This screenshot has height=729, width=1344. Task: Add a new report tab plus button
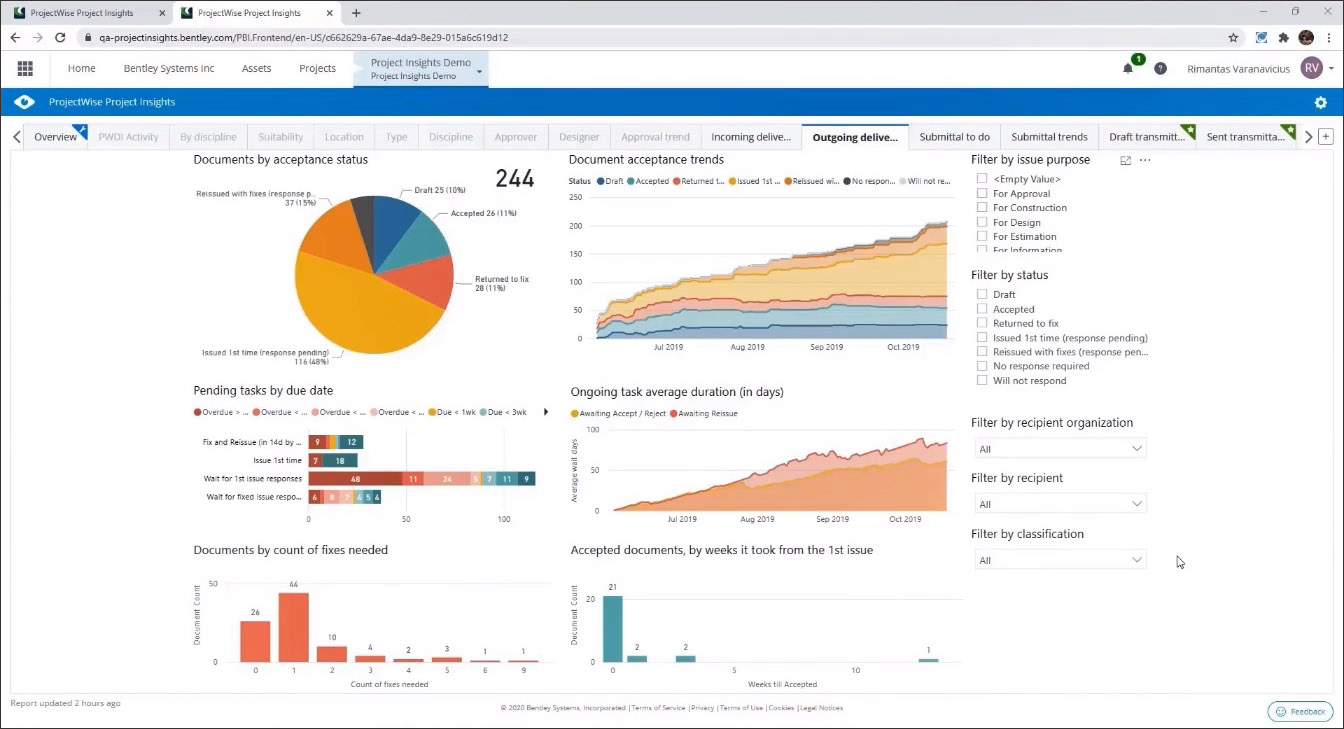click(x=1326, y=137)
